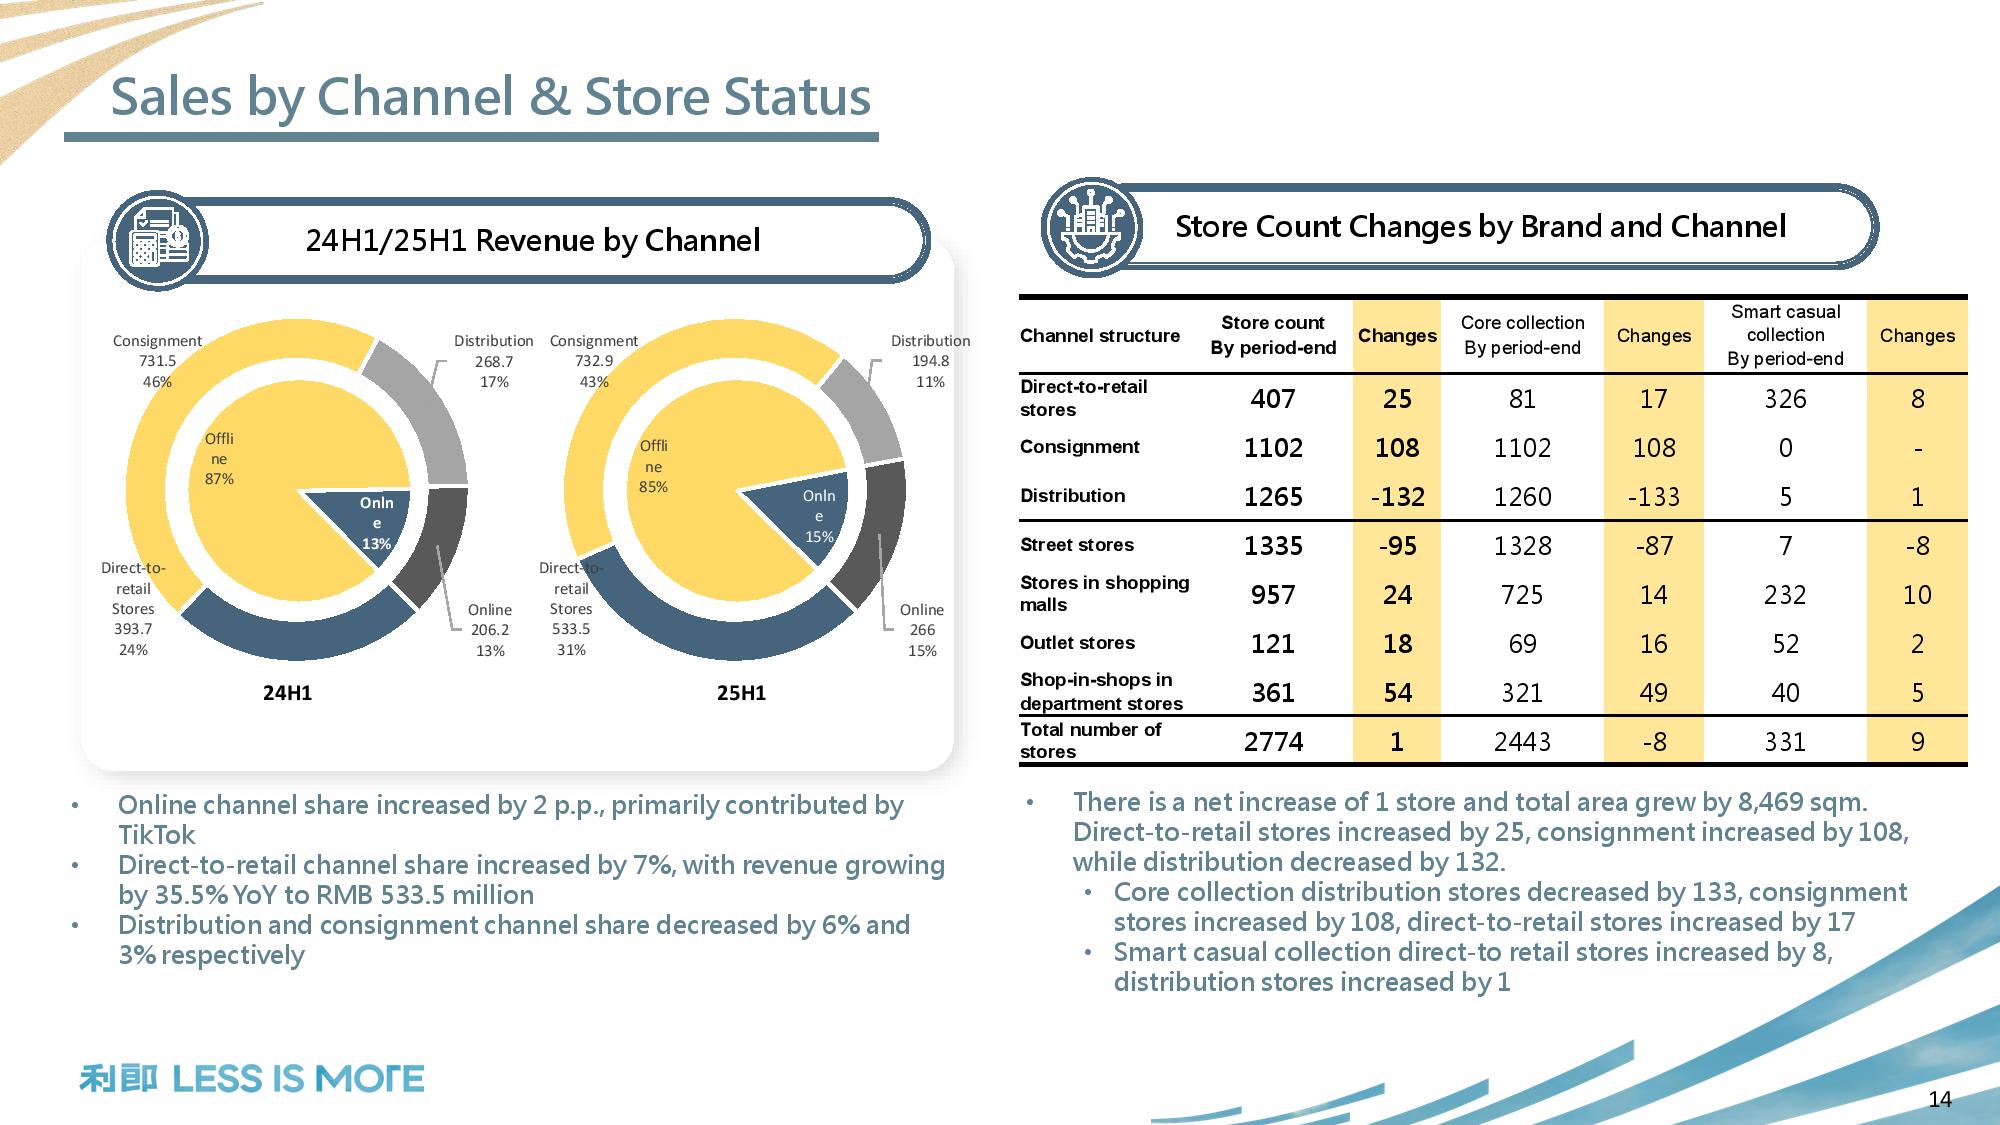Image resolution: width=2000 pixels, height=1125 pixels.
Task: Click the Channel structure column header
Action: click(1099, 336)
